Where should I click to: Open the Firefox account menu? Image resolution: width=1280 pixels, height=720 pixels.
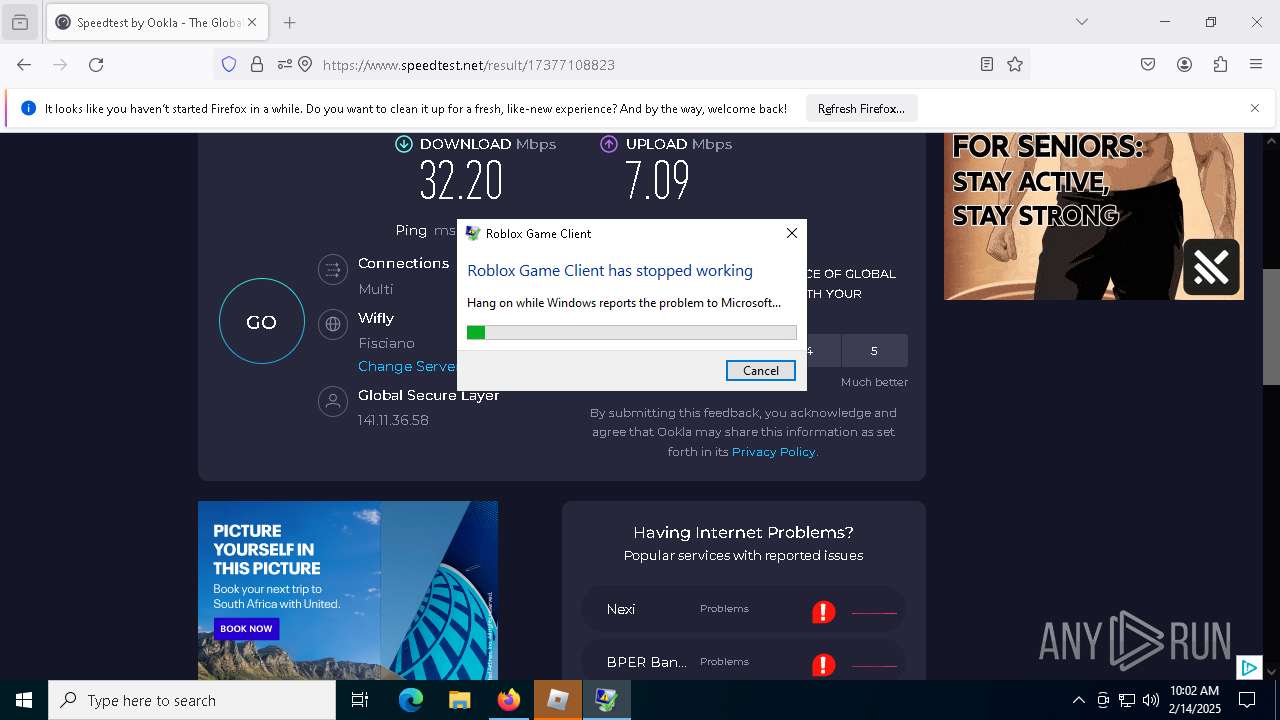[x=1184, y=65]
